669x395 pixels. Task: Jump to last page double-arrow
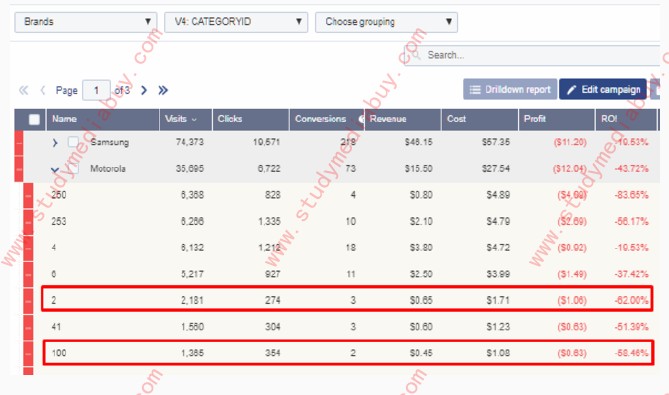[x=163, y=90]
